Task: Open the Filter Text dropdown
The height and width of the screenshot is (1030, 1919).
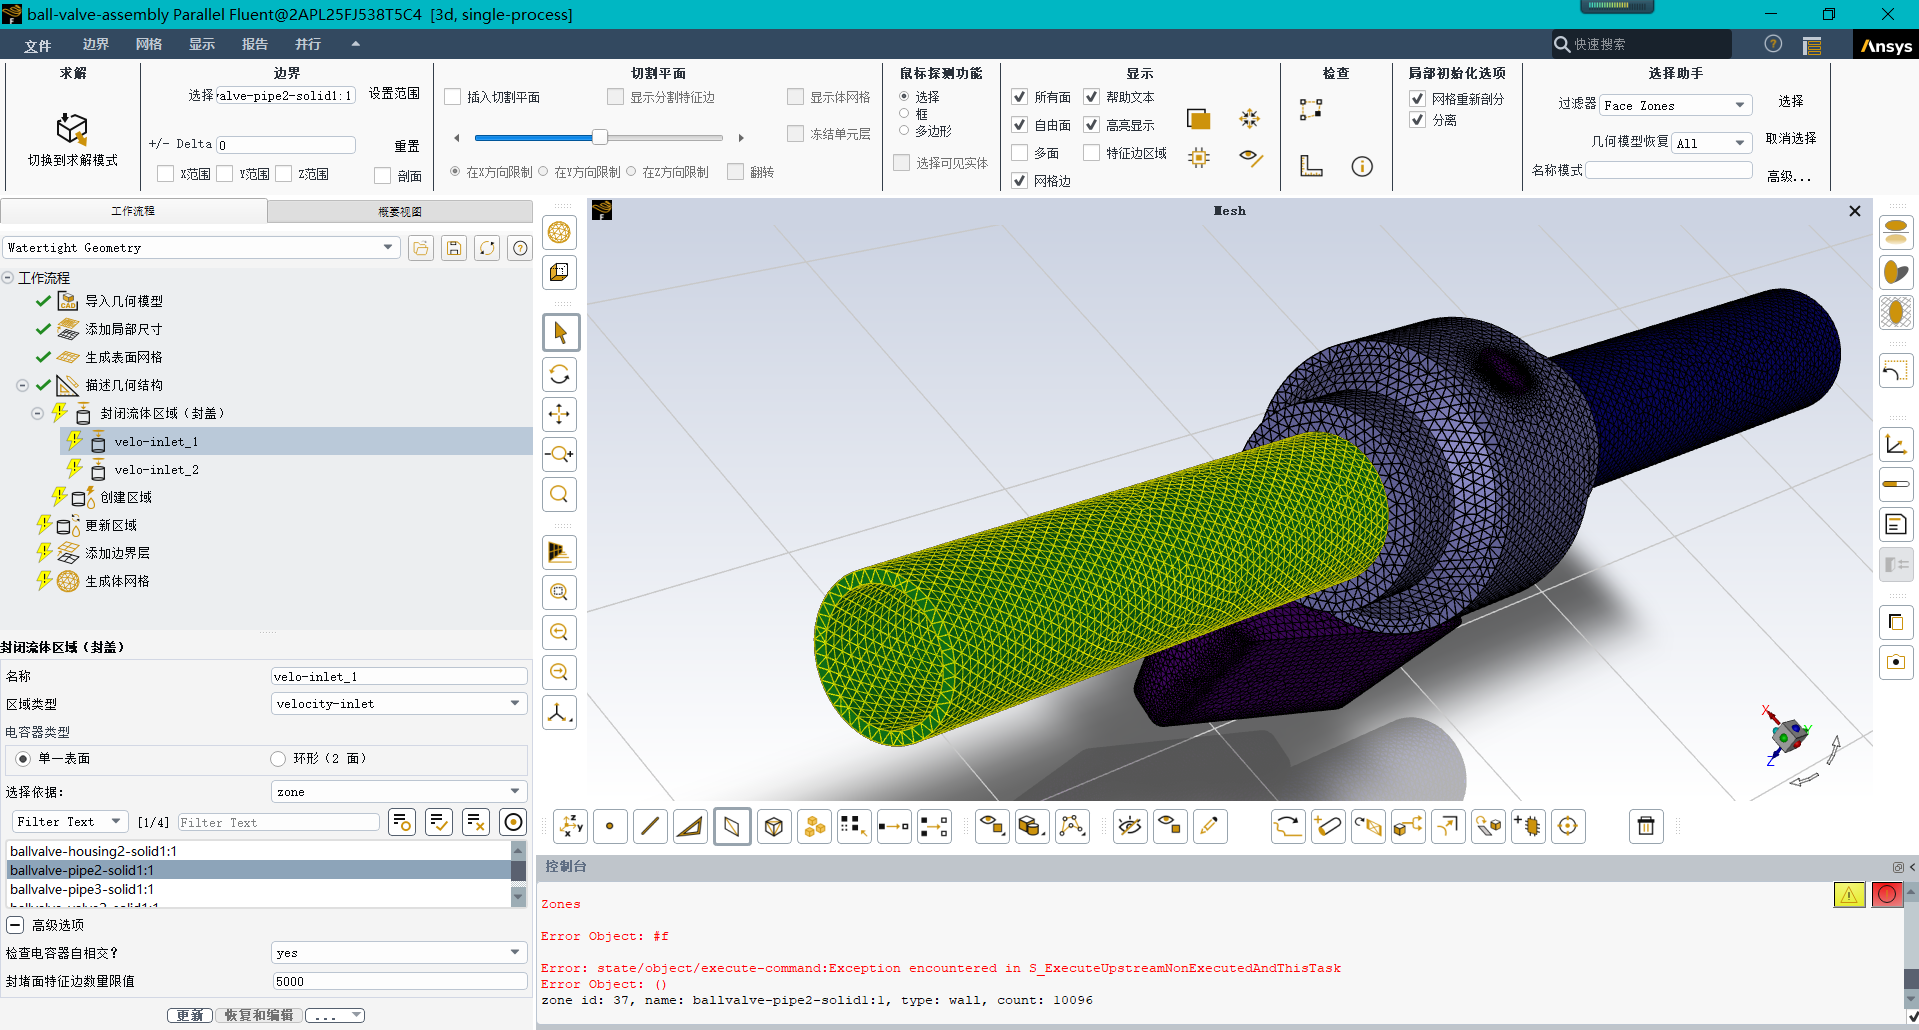Action: (69, 822)
